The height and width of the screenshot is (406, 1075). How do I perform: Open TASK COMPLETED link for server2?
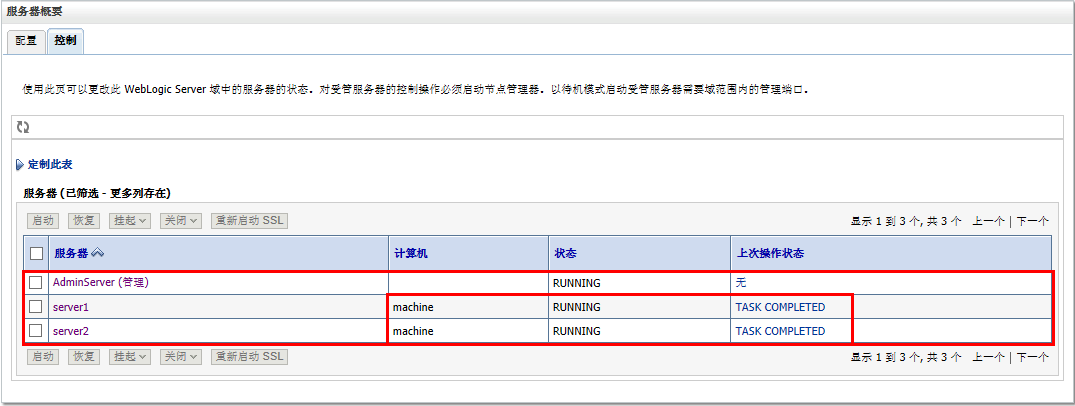pos(780,331)
